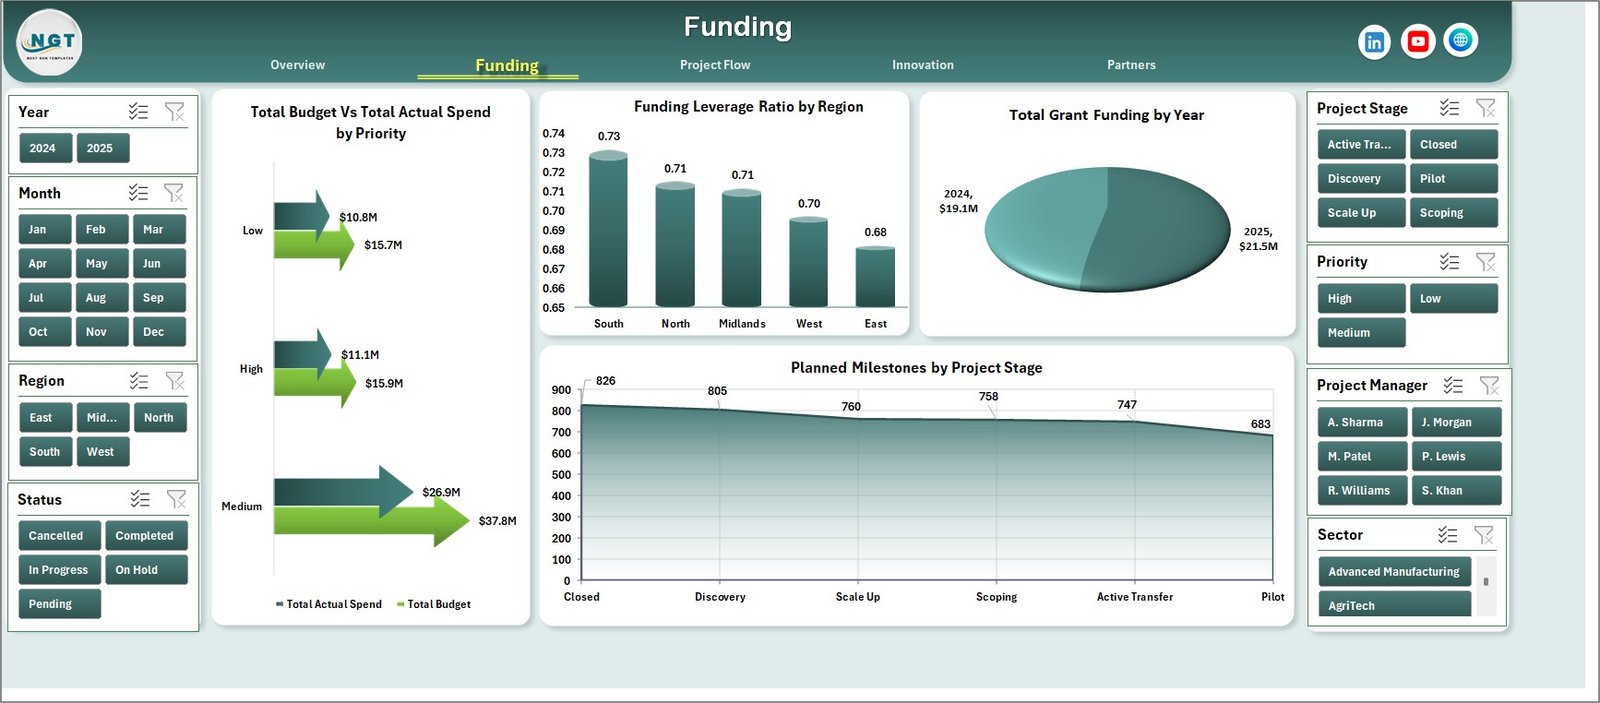Image resolution: width=1600 pixels, height=703 pixels.
Task: Filter by manager J. Morgan
Action: (1456, 422)
